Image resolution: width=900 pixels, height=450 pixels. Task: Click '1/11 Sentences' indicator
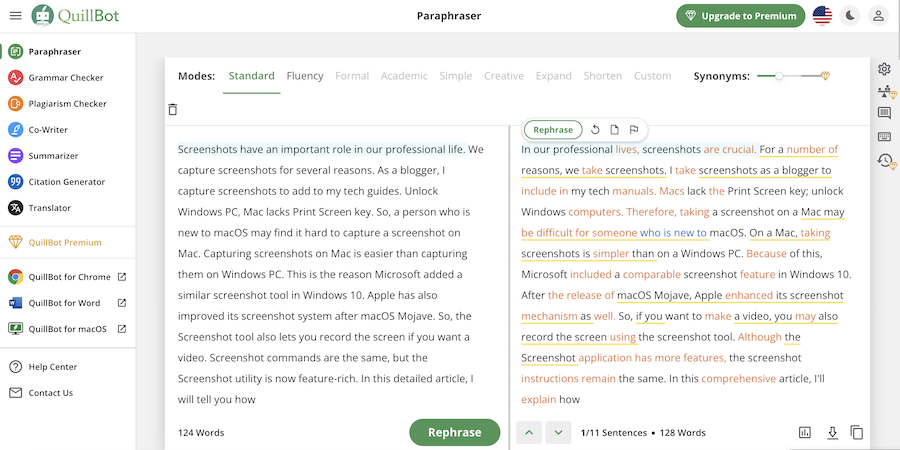click(x=614, y=433)
